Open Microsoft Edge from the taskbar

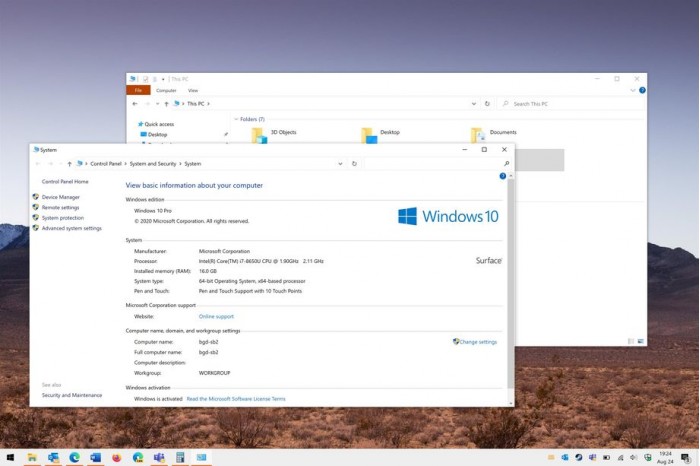[75, 457]
